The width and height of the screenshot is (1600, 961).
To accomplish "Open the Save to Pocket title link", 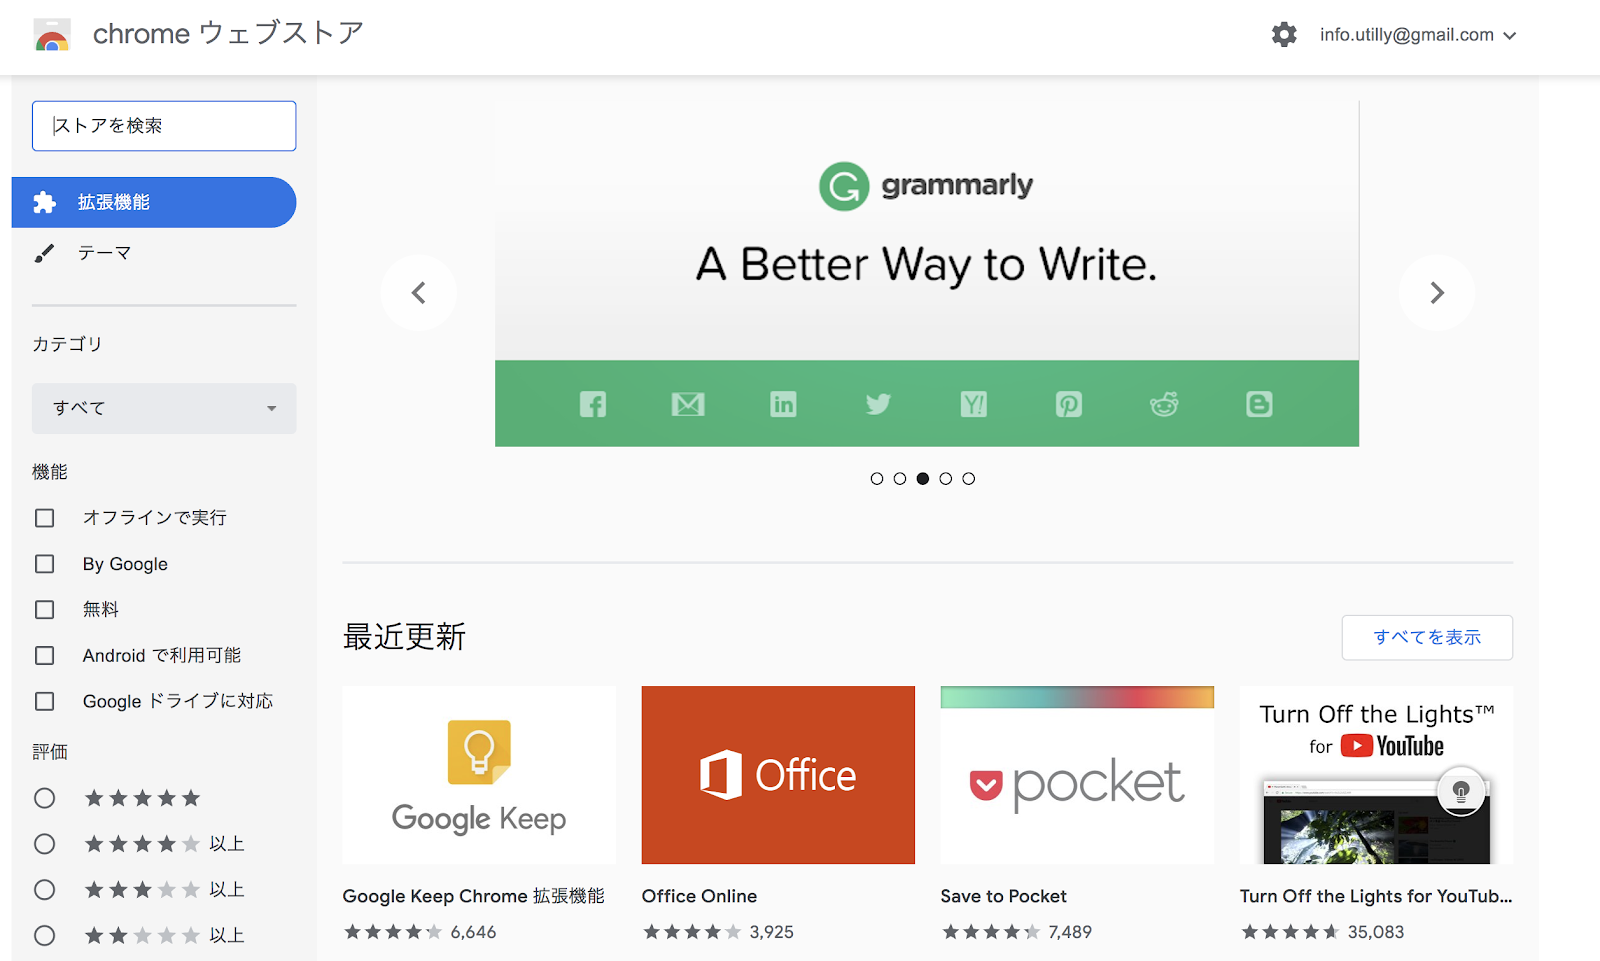I will (x=1003, y=896).
